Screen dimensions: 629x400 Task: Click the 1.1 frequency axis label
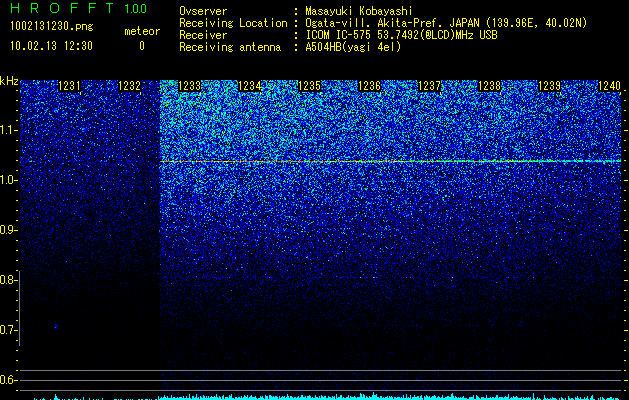pyautogui.click(x=8, y=130)
